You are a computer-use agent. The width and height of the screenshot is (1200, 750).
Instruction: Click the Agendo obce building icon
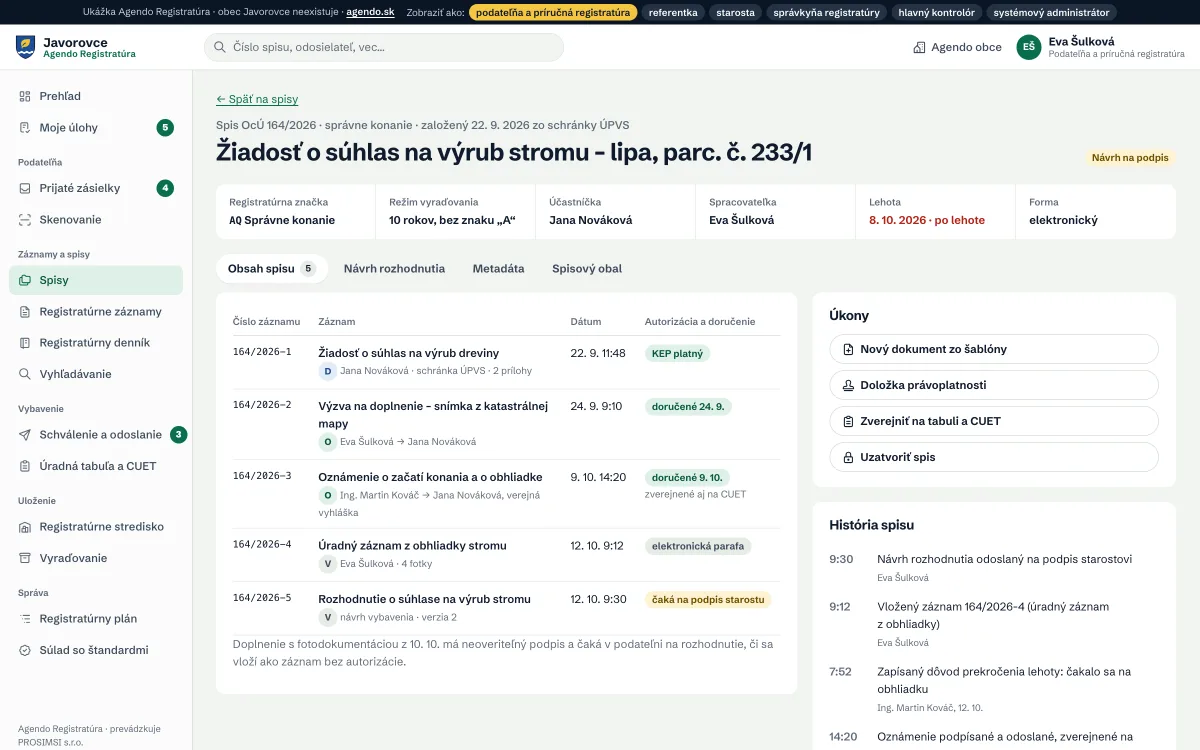(x=919, y=47)
